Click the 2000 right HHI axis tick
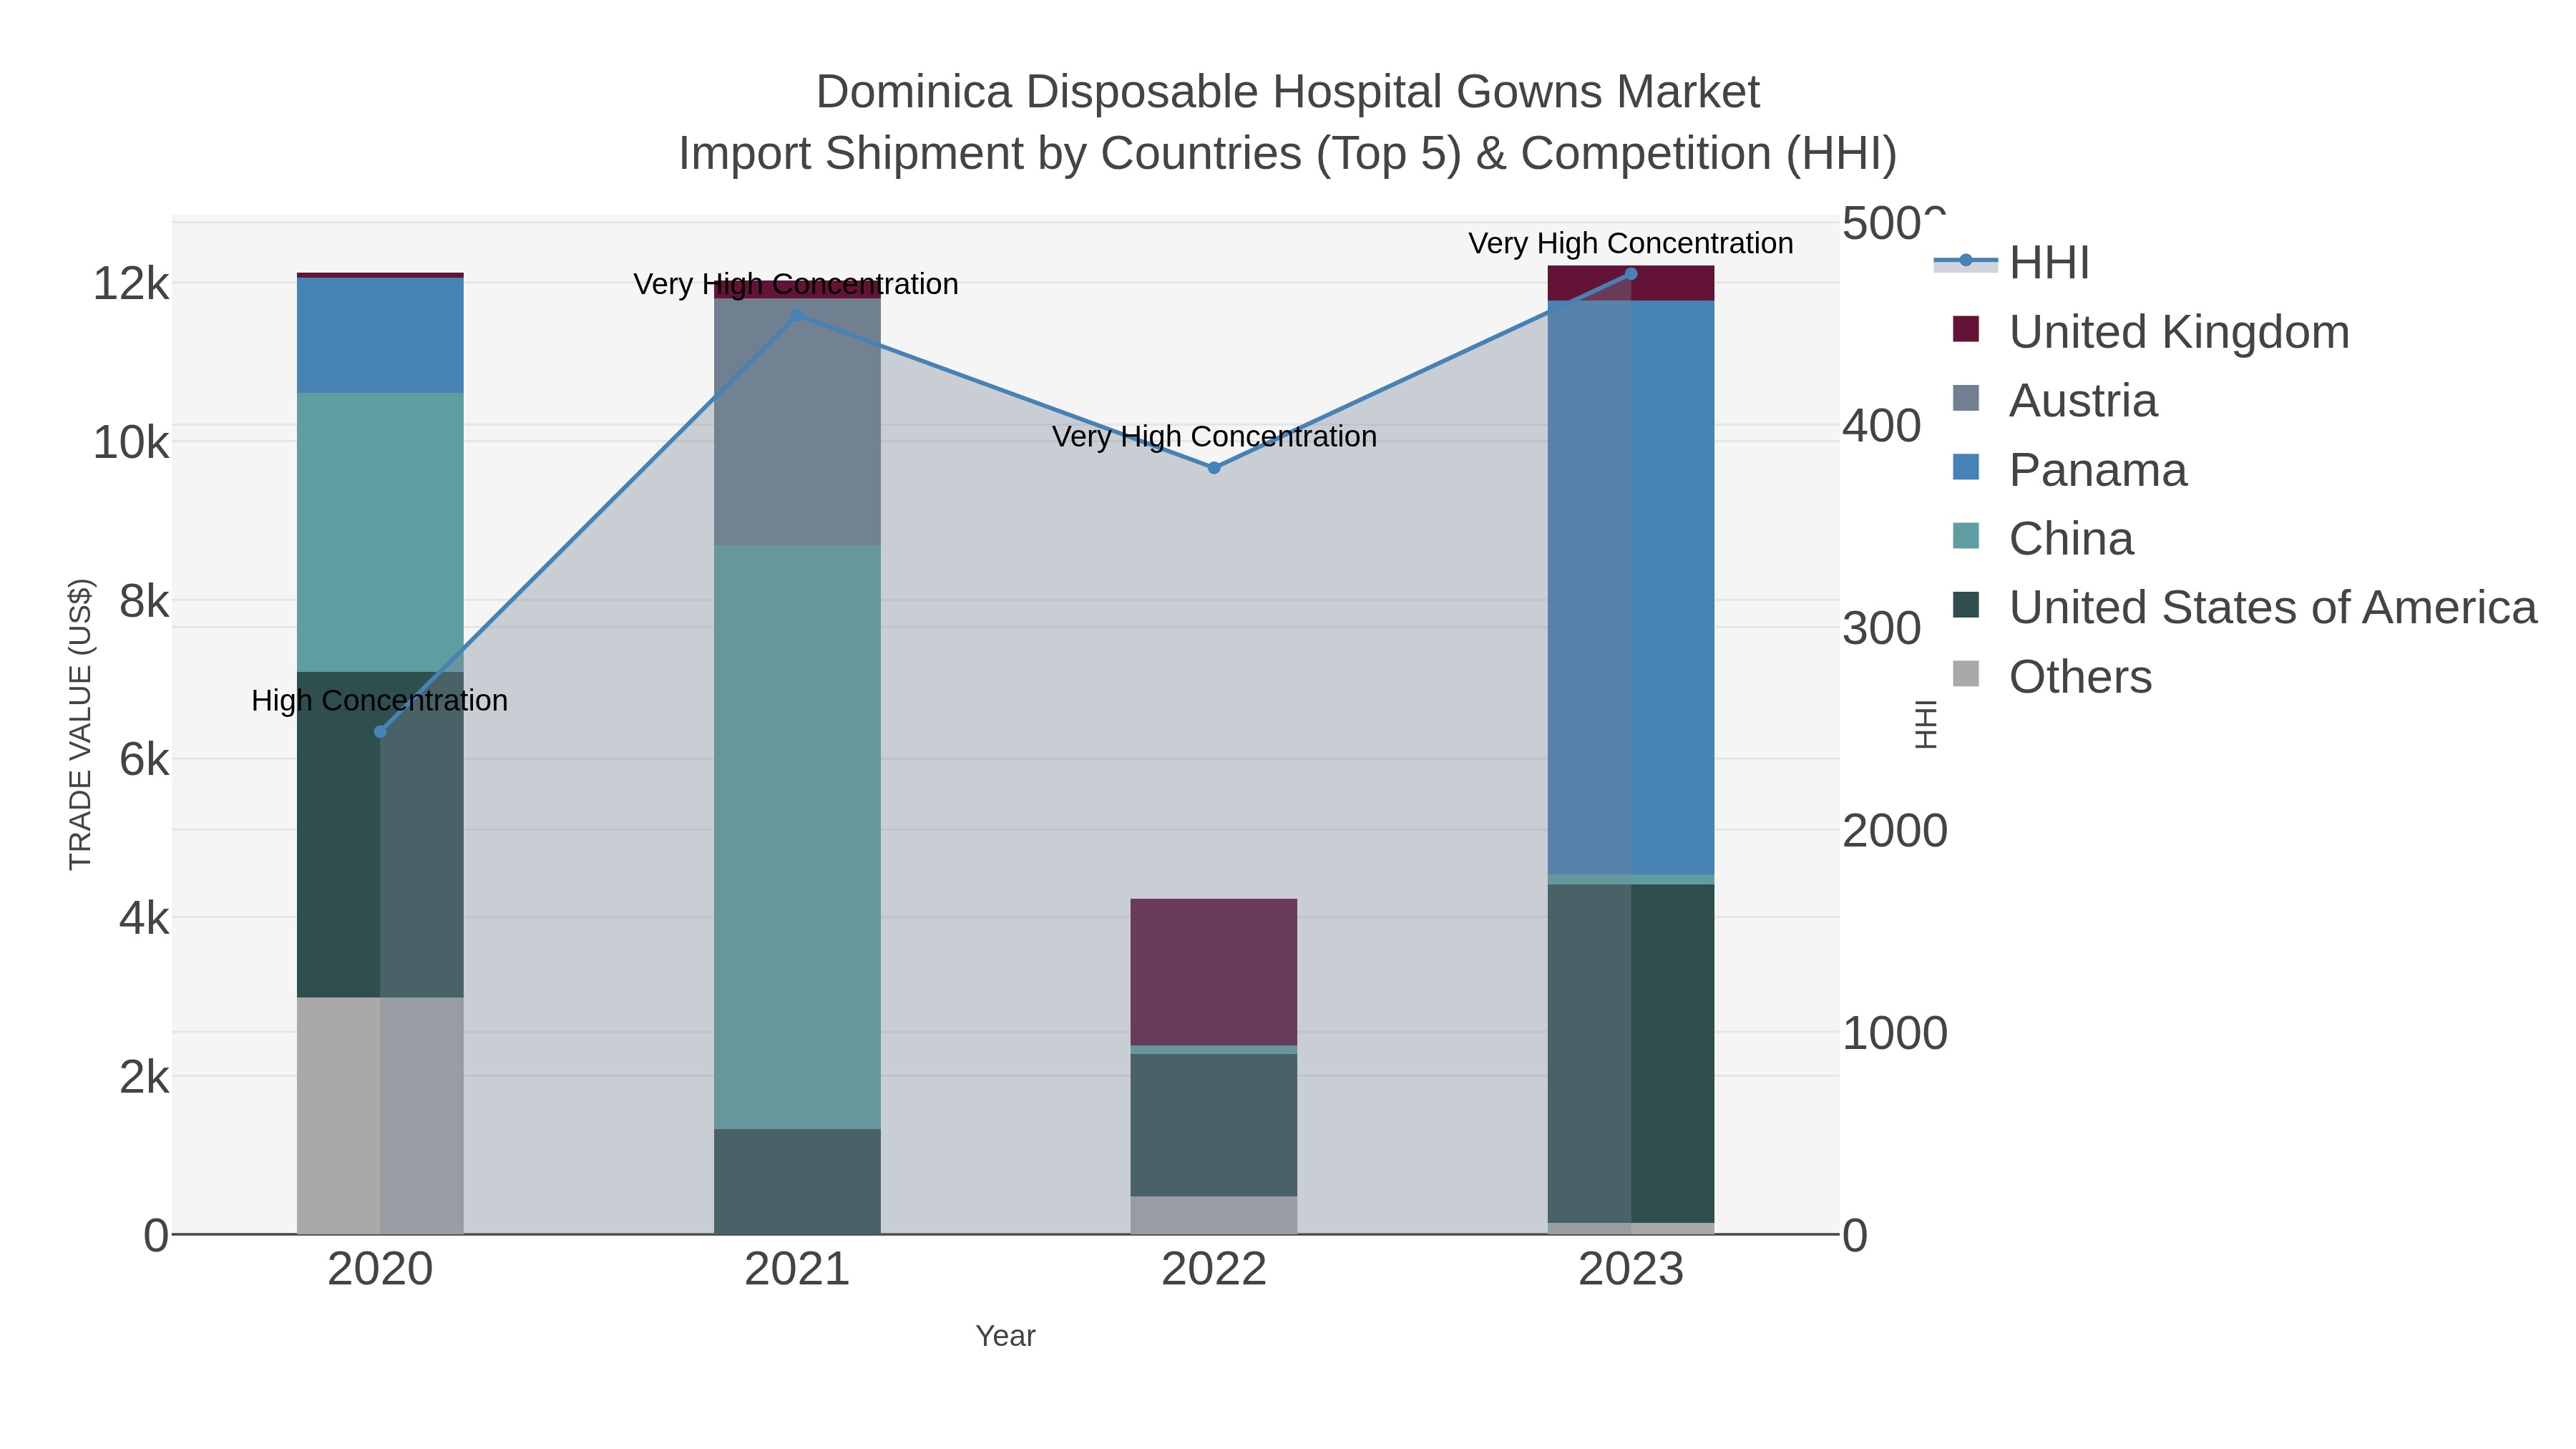The image size is (2576, 1449). 1895,831
